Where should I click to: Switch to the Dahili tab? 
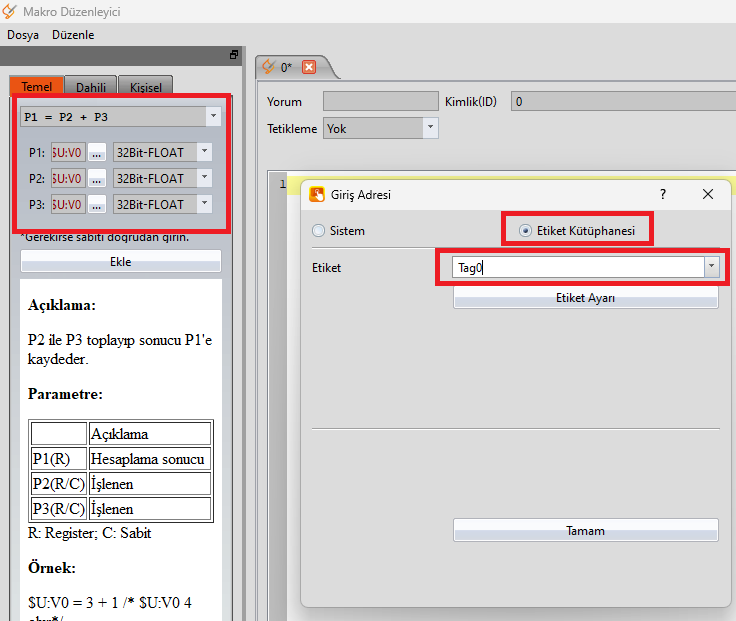[91, 87]
